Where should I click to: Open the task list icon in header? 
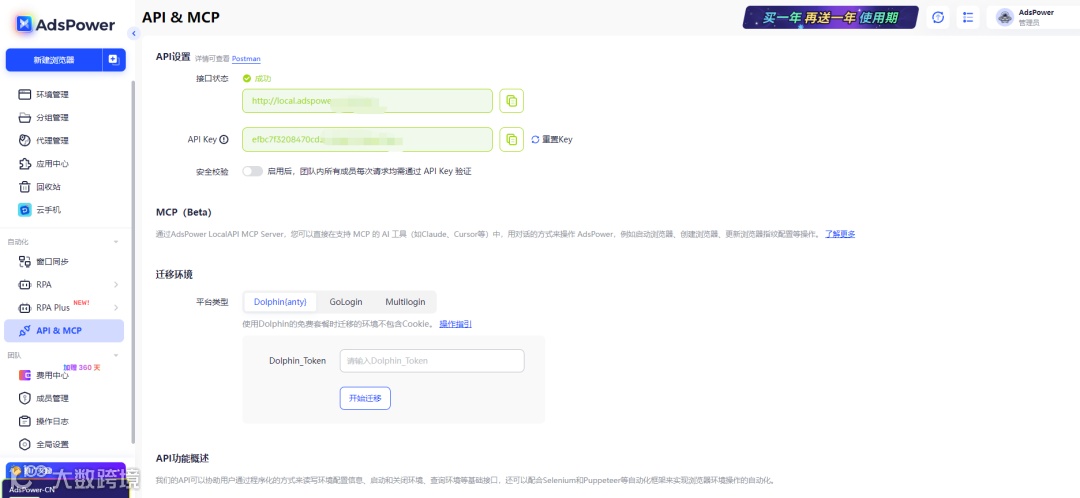coord(968,18)
